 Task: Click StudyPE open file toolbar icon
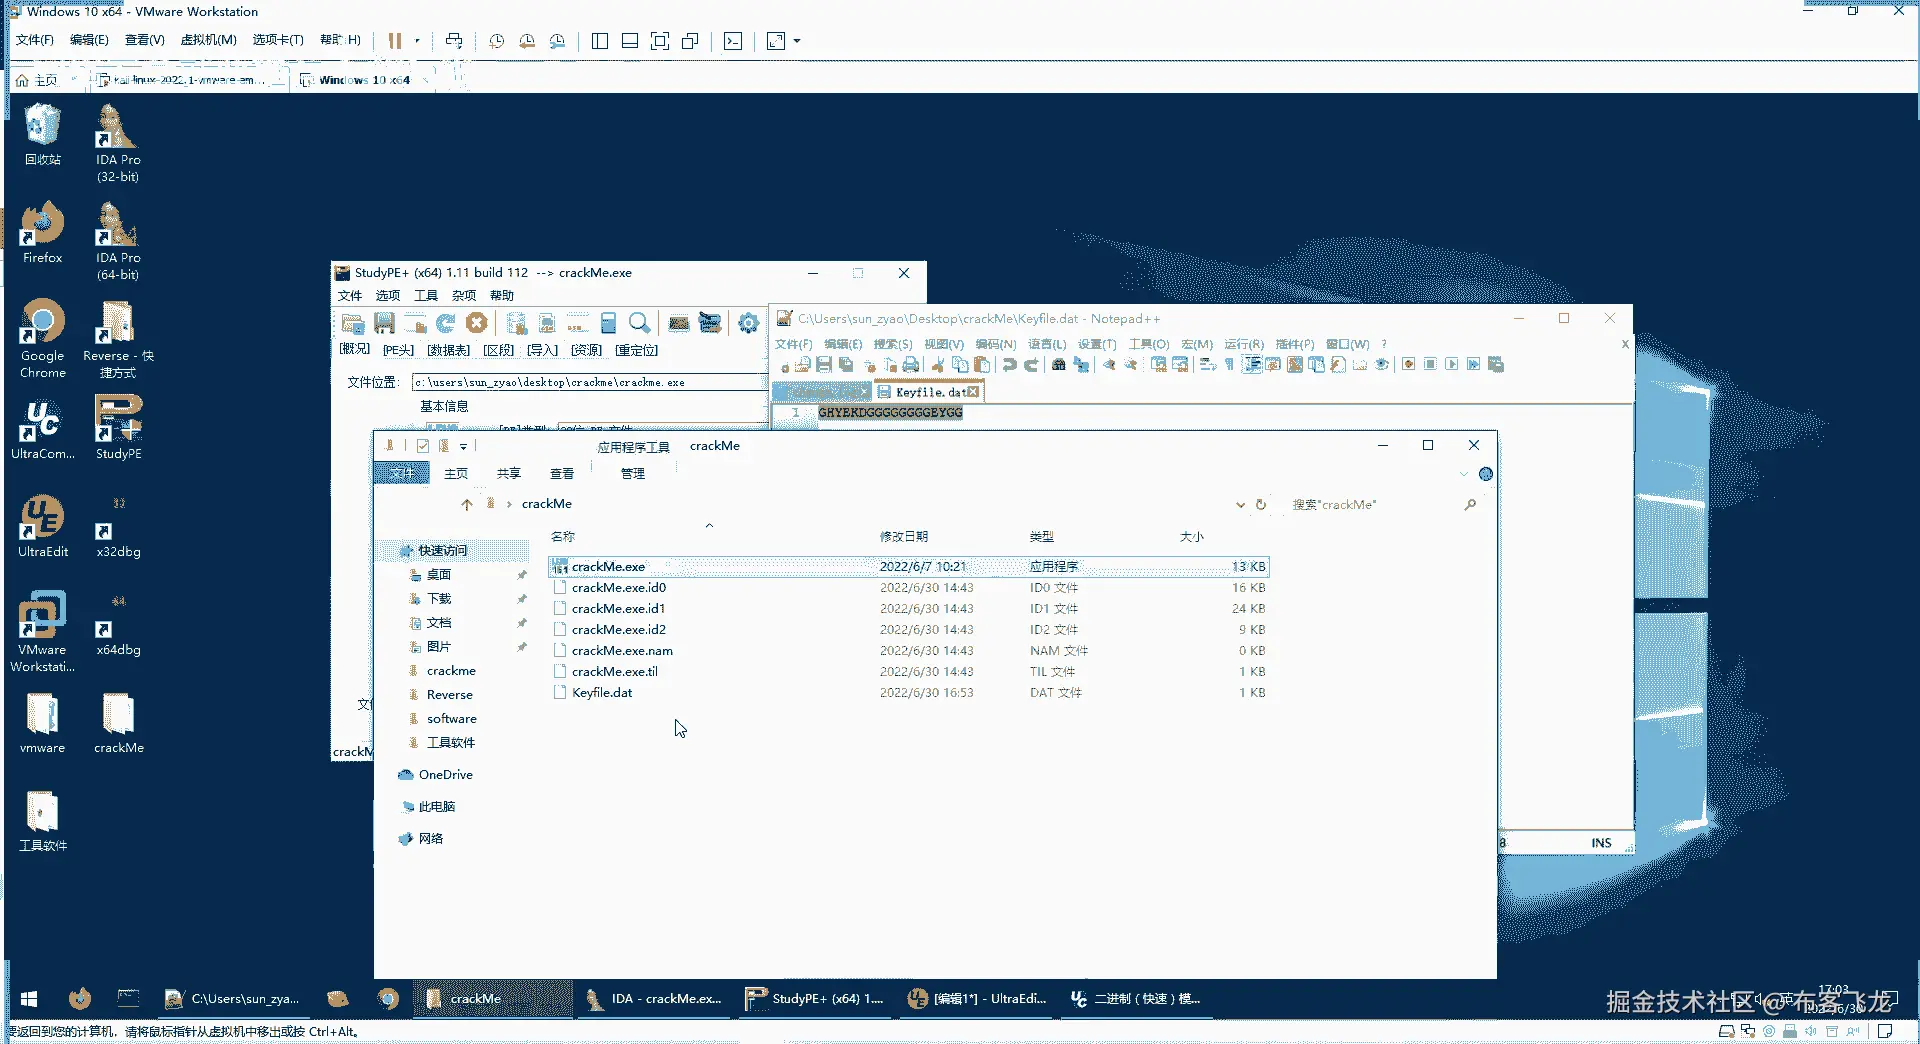(352, 323)
